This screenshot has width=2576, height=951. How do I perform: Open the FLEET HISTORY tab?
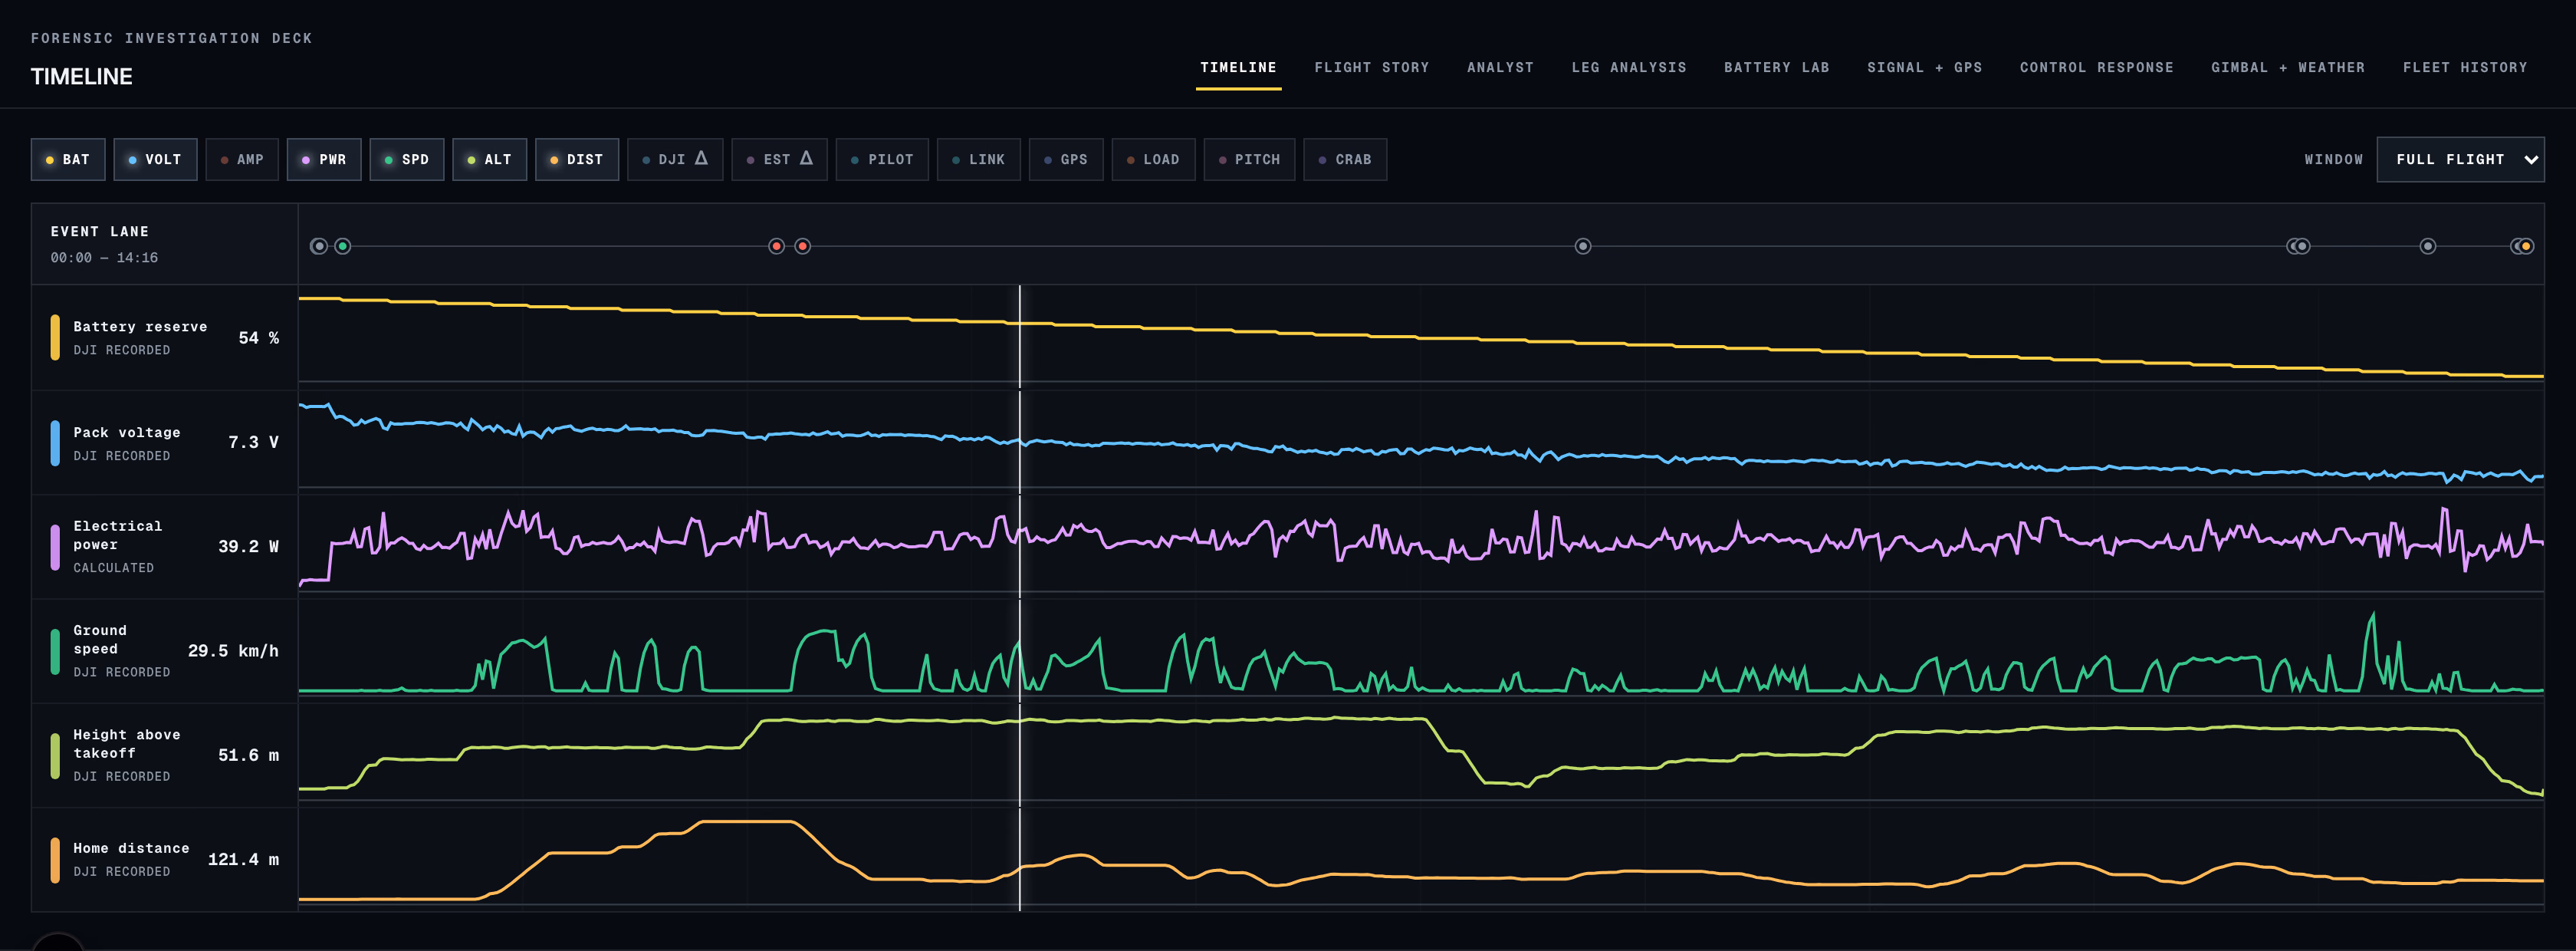click(2464, 68)
